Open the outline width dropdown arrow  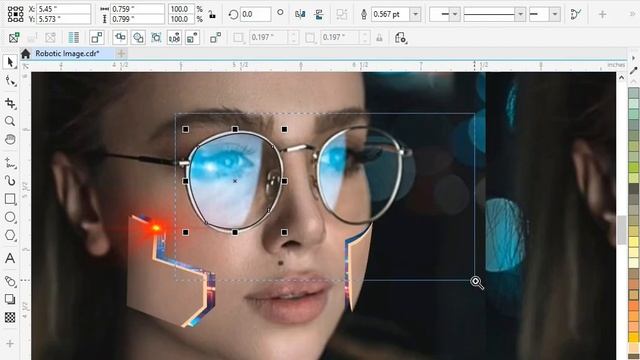point(415,14)
